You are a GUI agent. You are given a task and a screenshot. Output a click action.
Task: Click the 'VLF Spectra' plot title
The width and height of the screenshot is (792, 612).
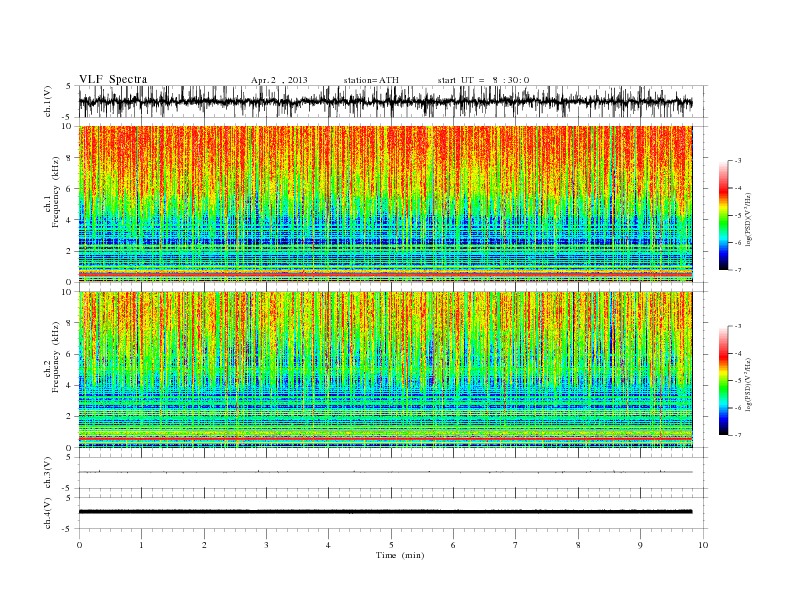click(113, 79)
